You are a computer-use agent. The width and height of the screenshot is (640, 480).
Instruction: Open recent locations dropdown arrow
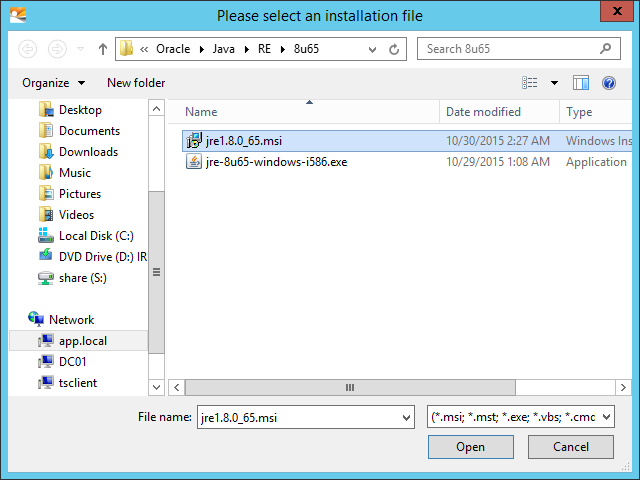click(80, 49)
